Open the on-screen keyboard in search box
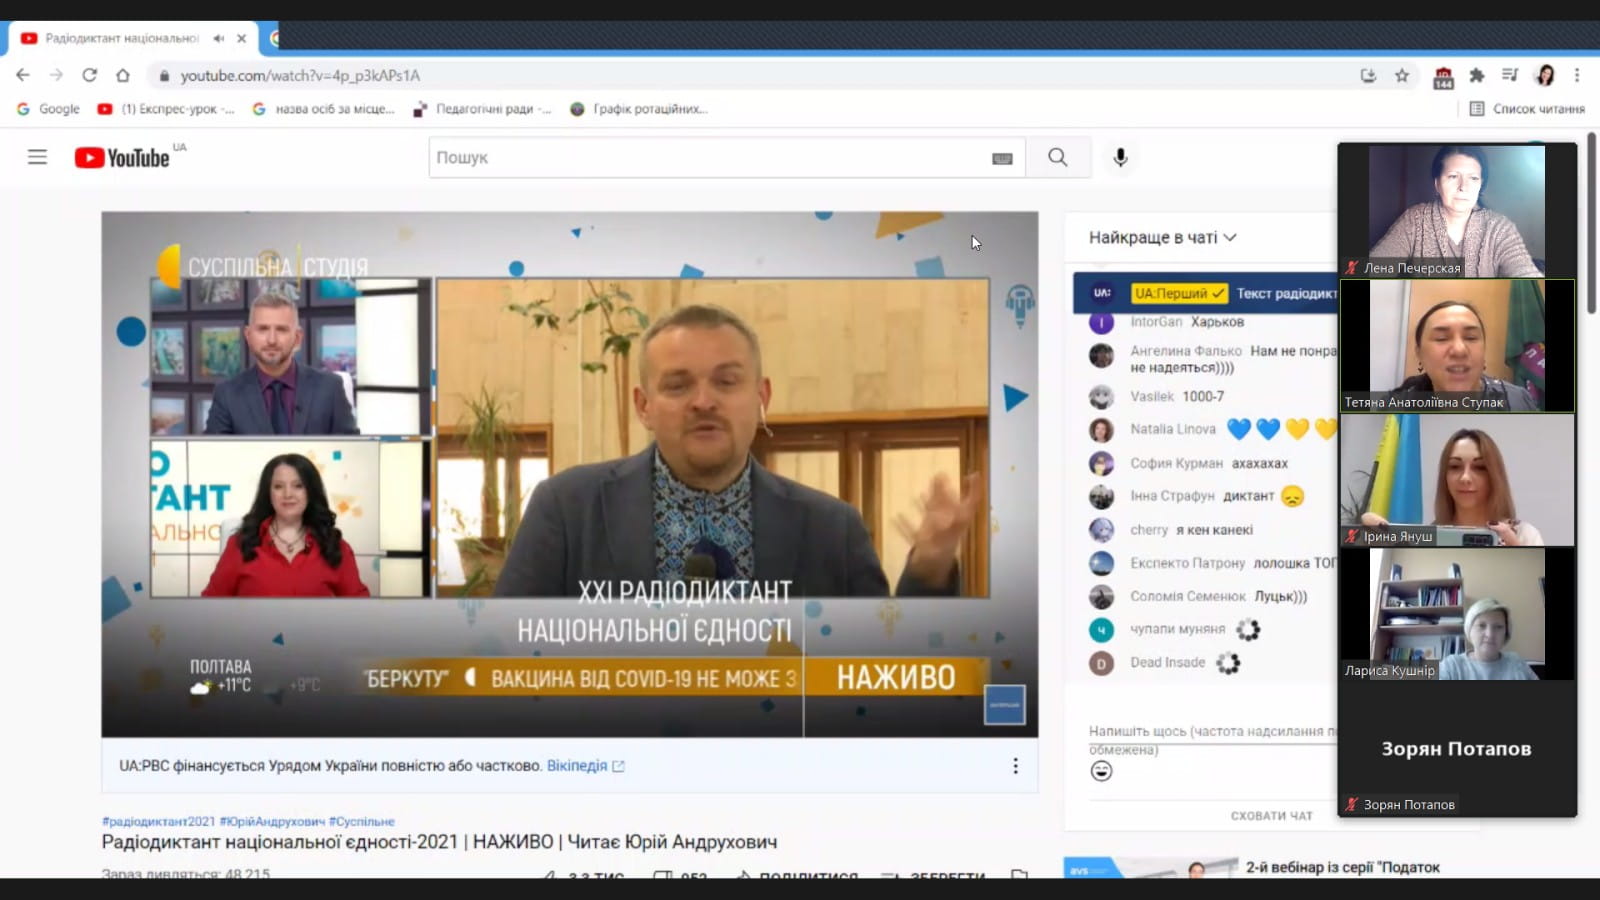Screen dimensions: 1600x900 pyautogui.click(x=1002, y=158)
